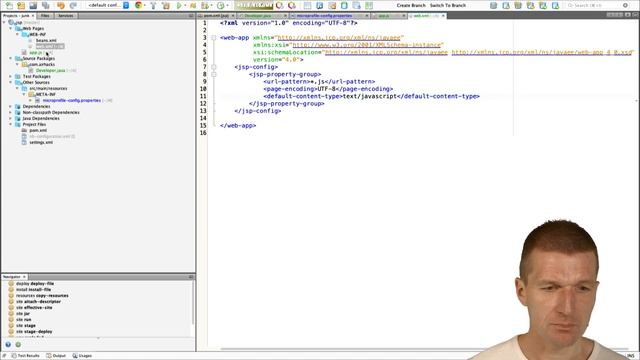Collapse the Other Sources node
Image resolution: width=640 pixels, height=360 pixels.
[x=11, y=82]
